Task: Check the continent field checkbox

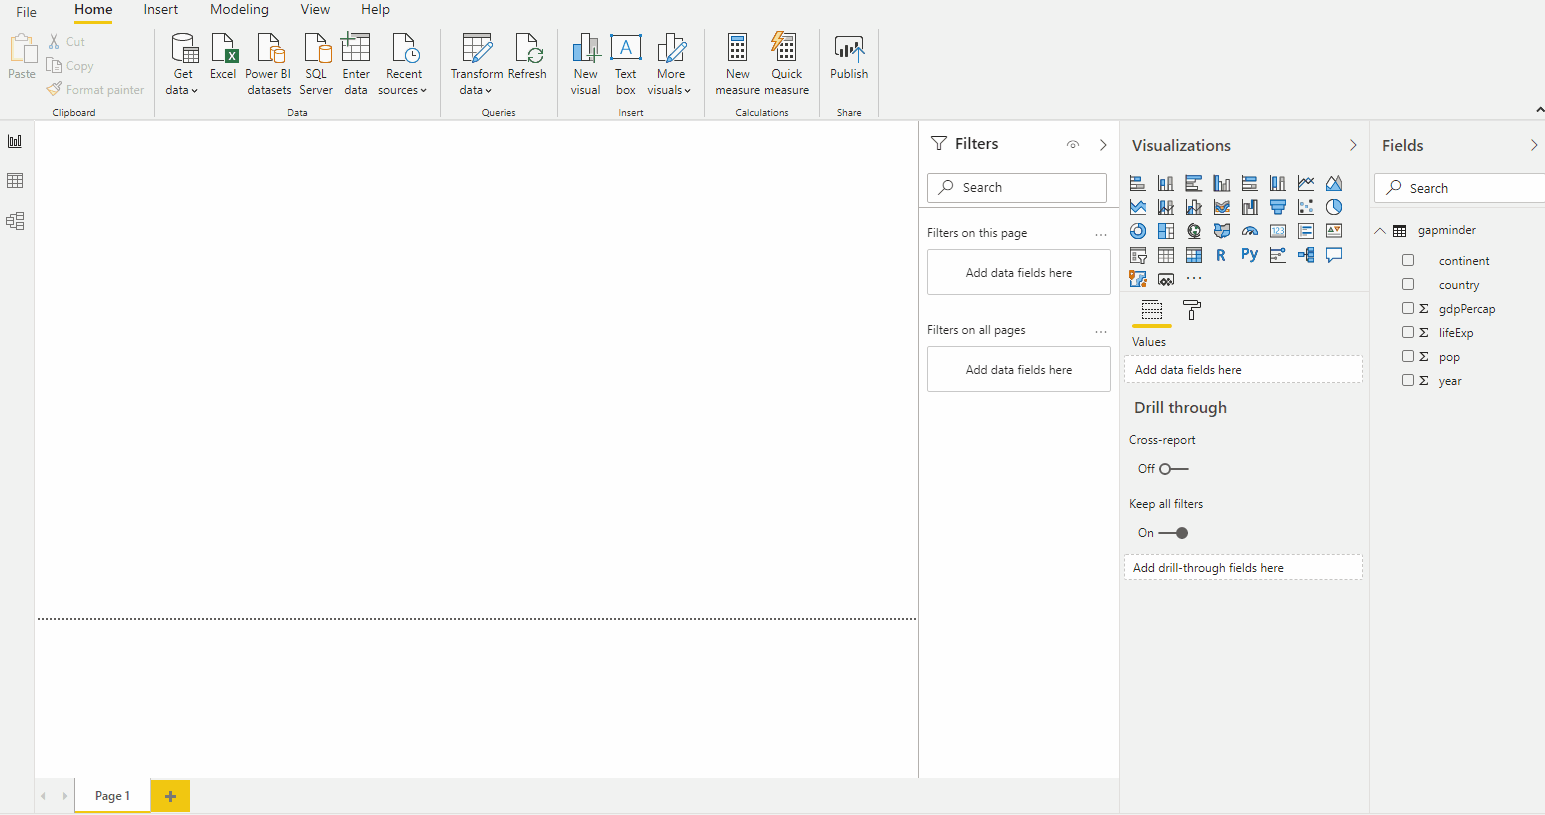Action: pos(1408,261)
